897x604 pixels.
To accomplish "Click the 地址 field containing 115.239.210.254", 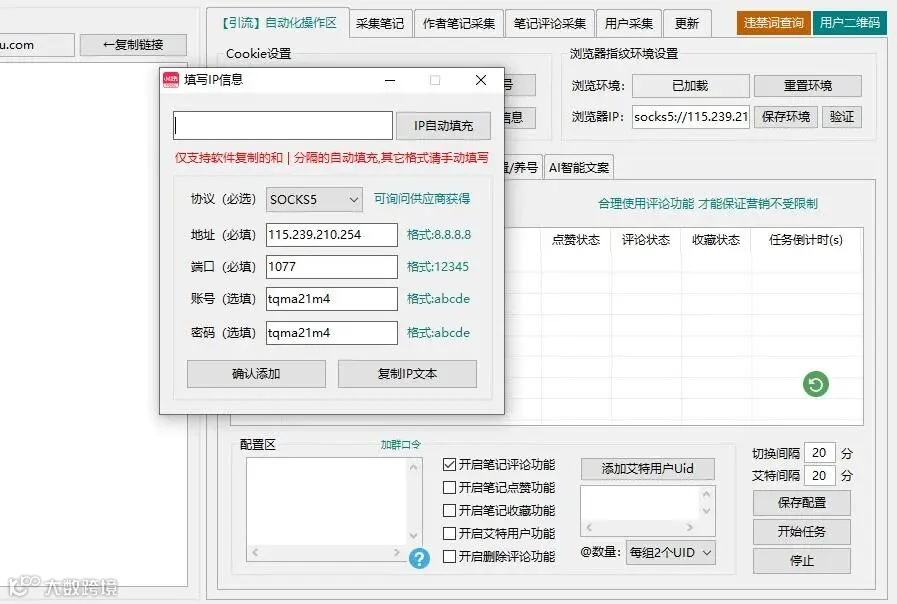I will 332,235.
